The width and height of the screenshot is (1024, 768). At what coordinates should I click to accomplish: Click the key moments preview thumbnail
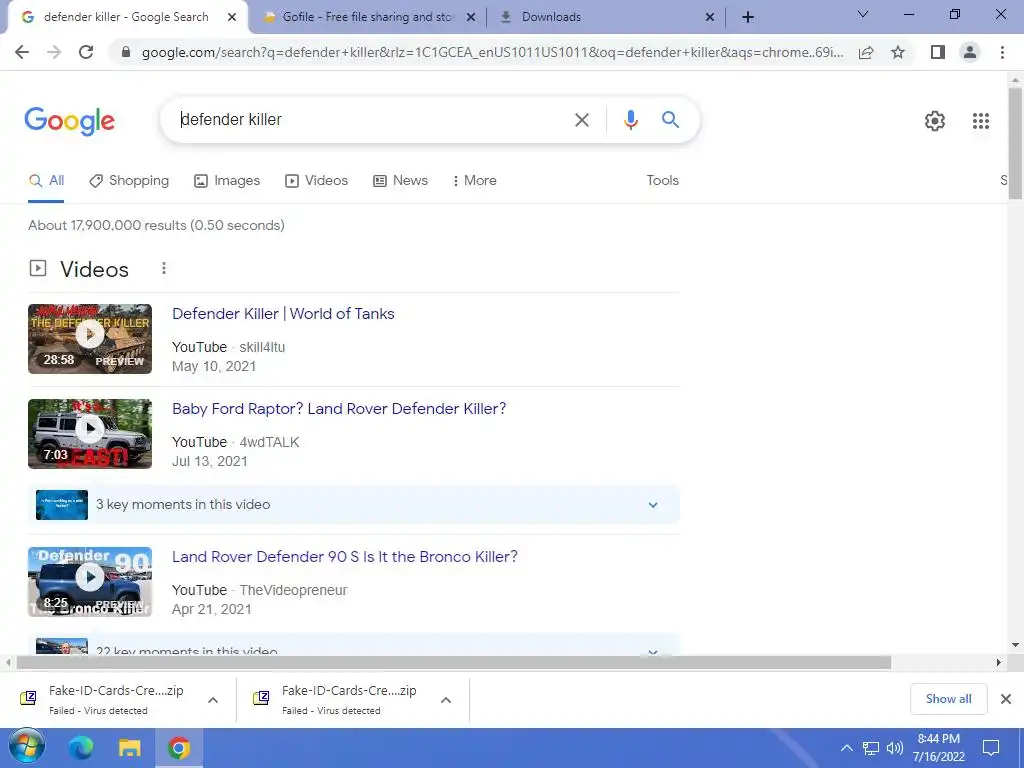62,505
